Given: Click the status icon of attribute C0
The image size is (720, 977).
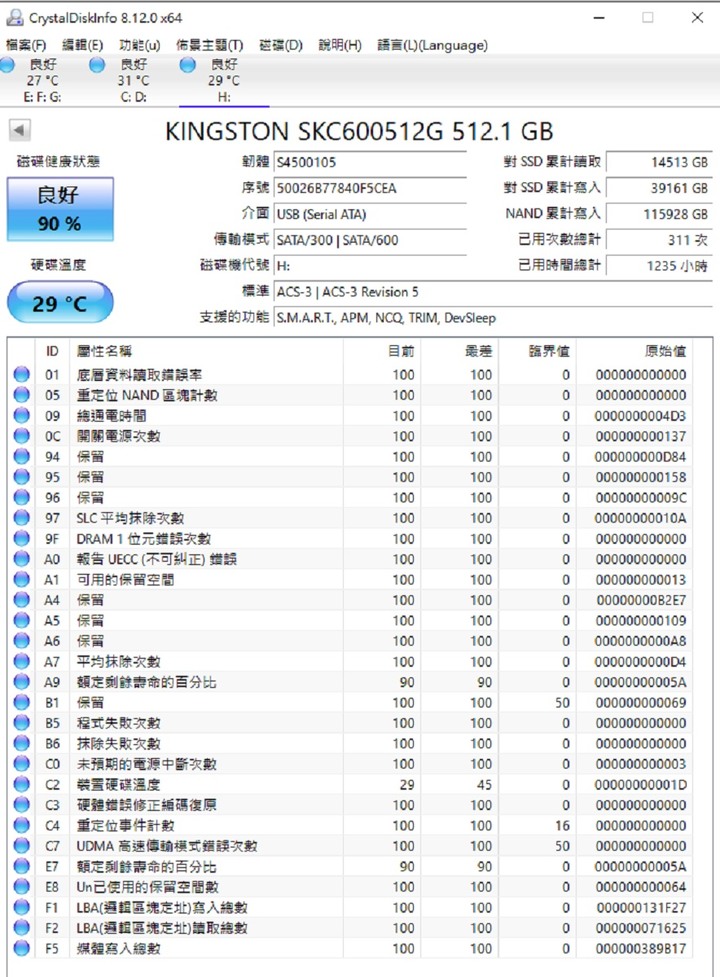Looking at the screenshot, I should coord(22,764).
